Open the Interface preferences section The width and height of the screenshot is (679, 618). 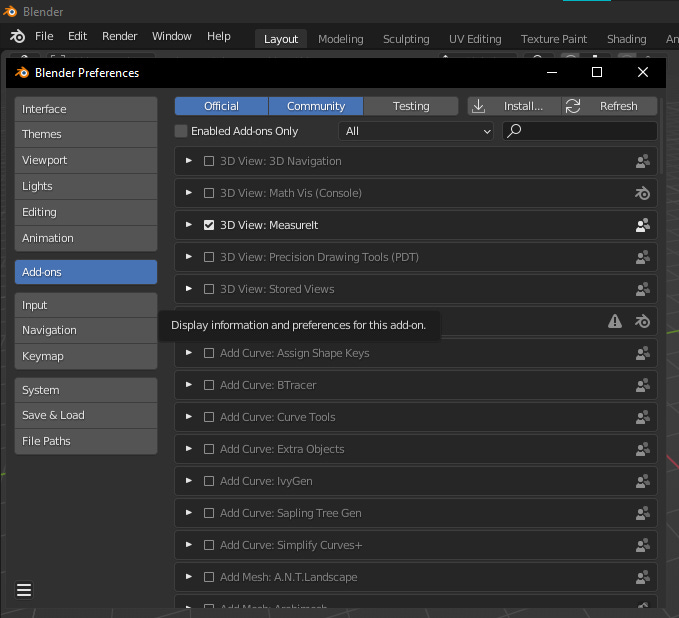click(86, 109)
